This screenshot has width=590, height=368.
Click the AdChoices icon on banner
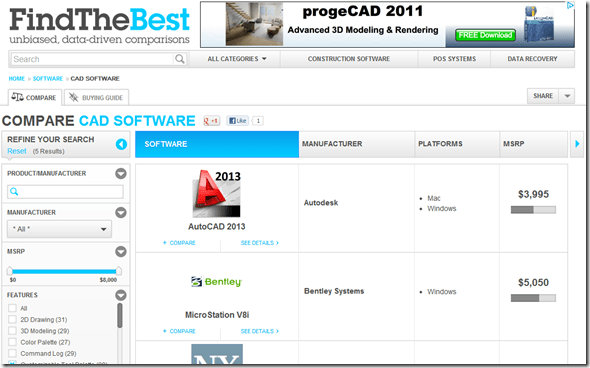tap(570, 5)
